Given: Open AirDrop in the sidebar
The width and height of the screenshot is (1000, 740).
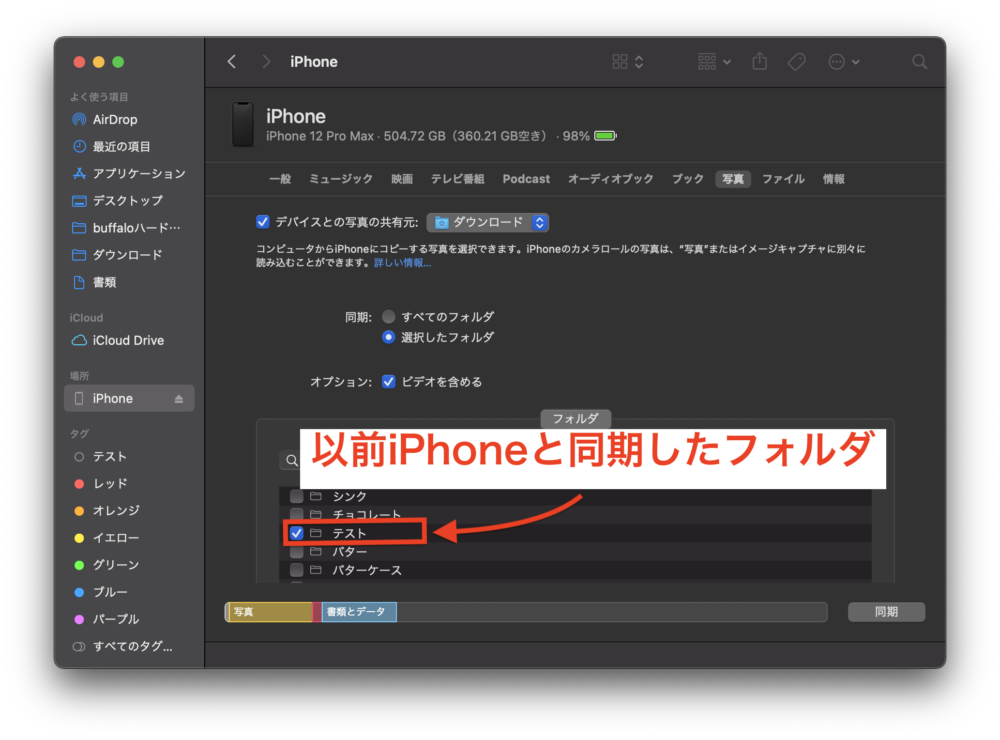Looking at the screenshot, I should click(x=115, y=119).
